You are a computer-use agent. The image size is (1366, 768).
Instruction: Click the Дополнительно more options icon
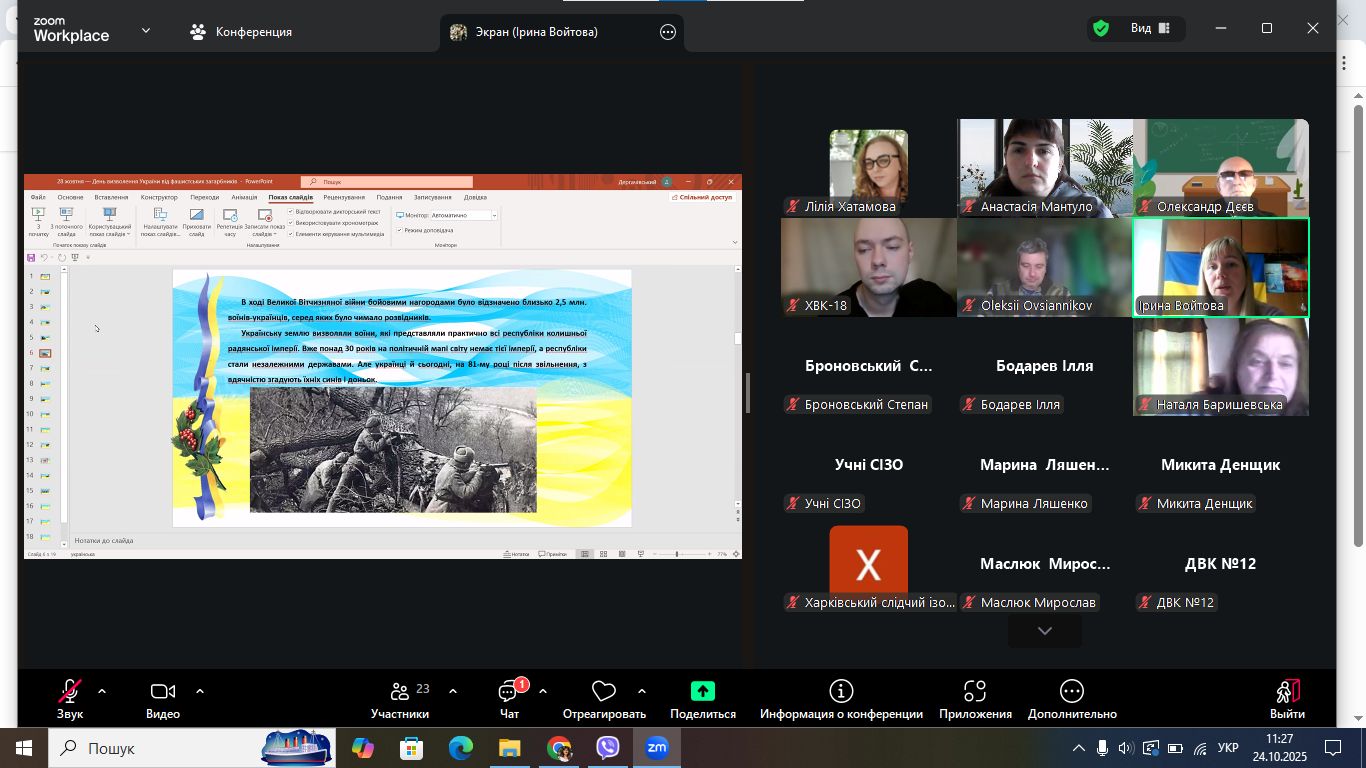coord(1071,692)
